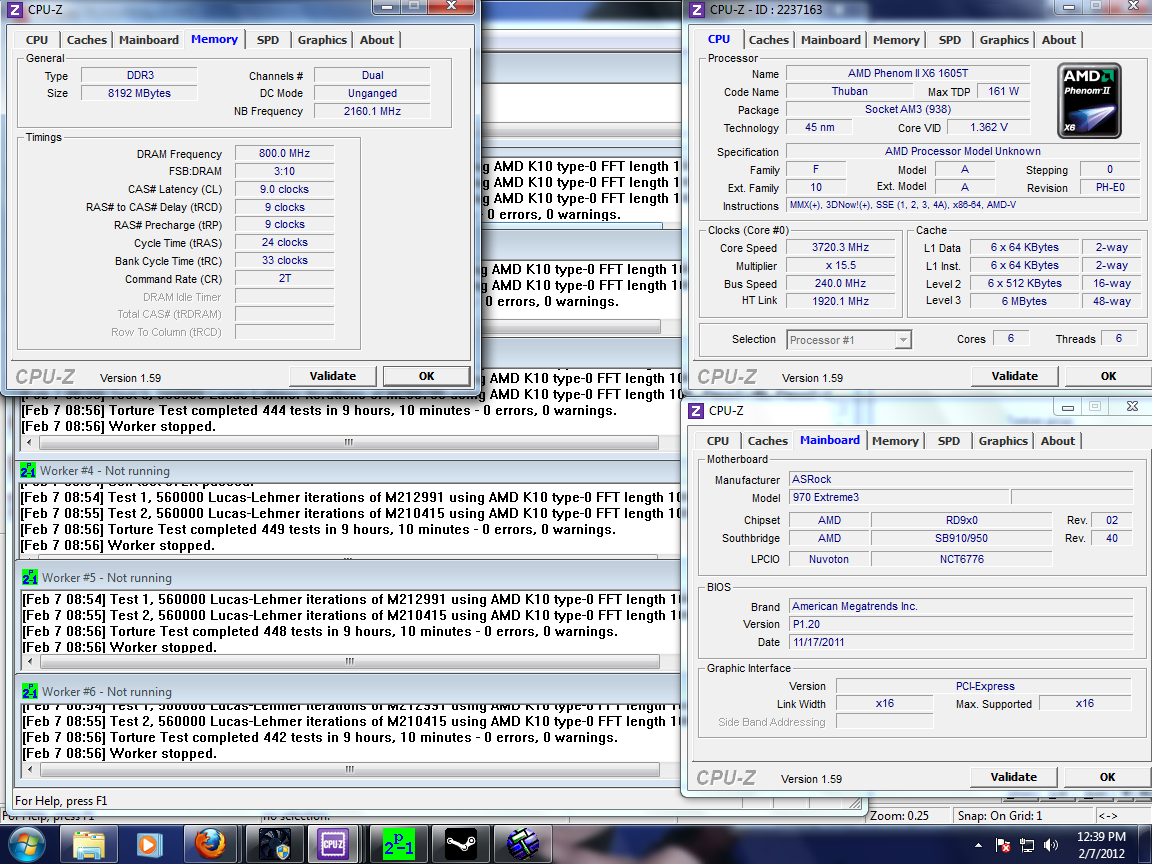Click the Southbridge SB910/950 value
Image resolution: width=1152 pixels, height=864 pixels.
pyautogui.click(x=961, y=538)
